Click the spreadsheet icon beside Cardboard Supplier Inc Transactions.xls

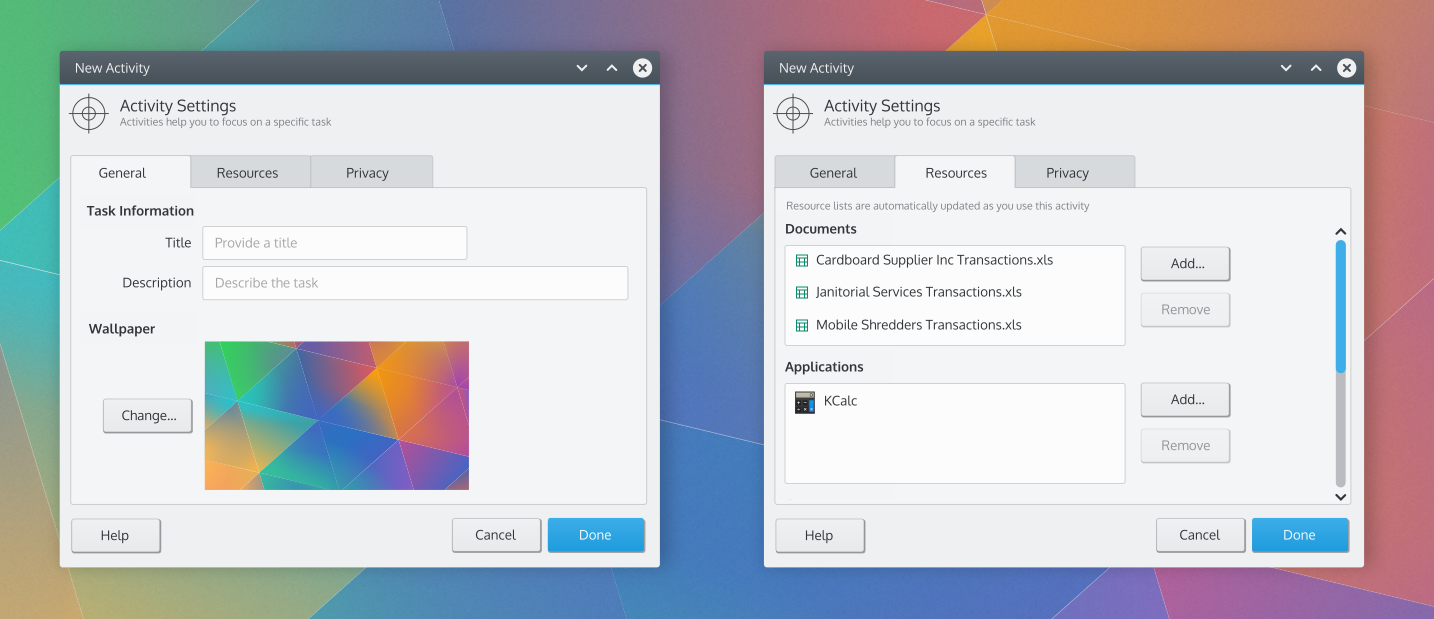[x=801, y=260]
